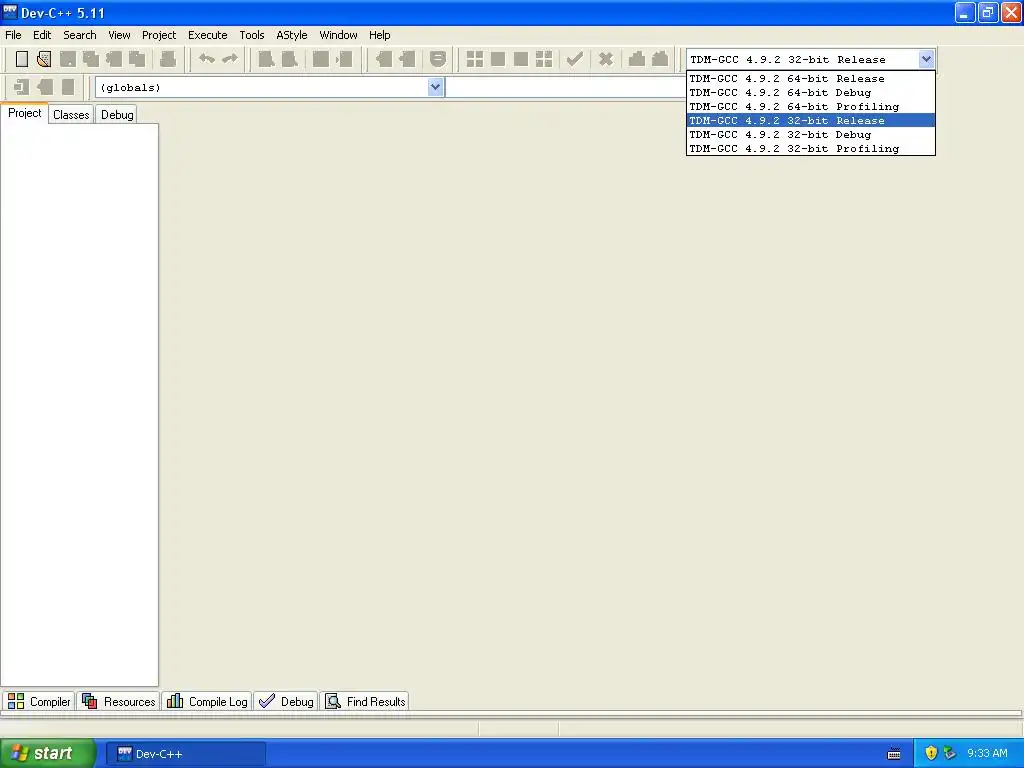Click the Dev-C++ taskbar button
This screenshot has height=768, width=1024.
(x=185, y=754)
